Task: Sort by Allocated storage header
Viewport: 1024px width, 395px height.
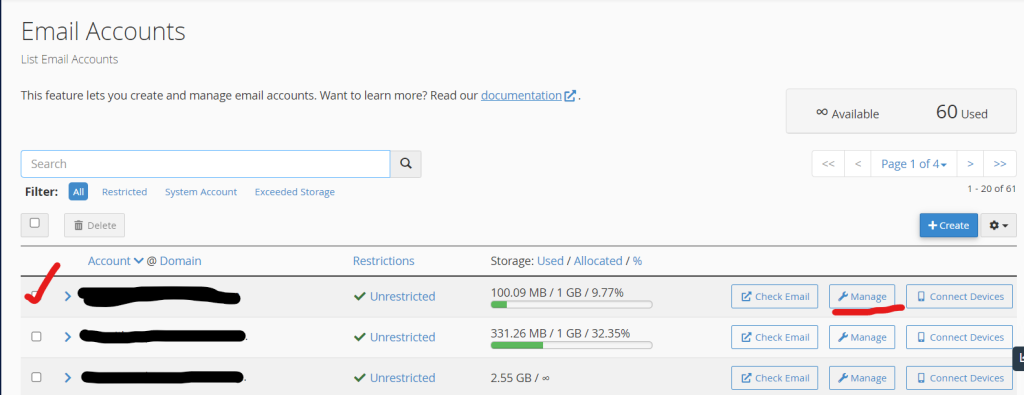Action: 598,261
